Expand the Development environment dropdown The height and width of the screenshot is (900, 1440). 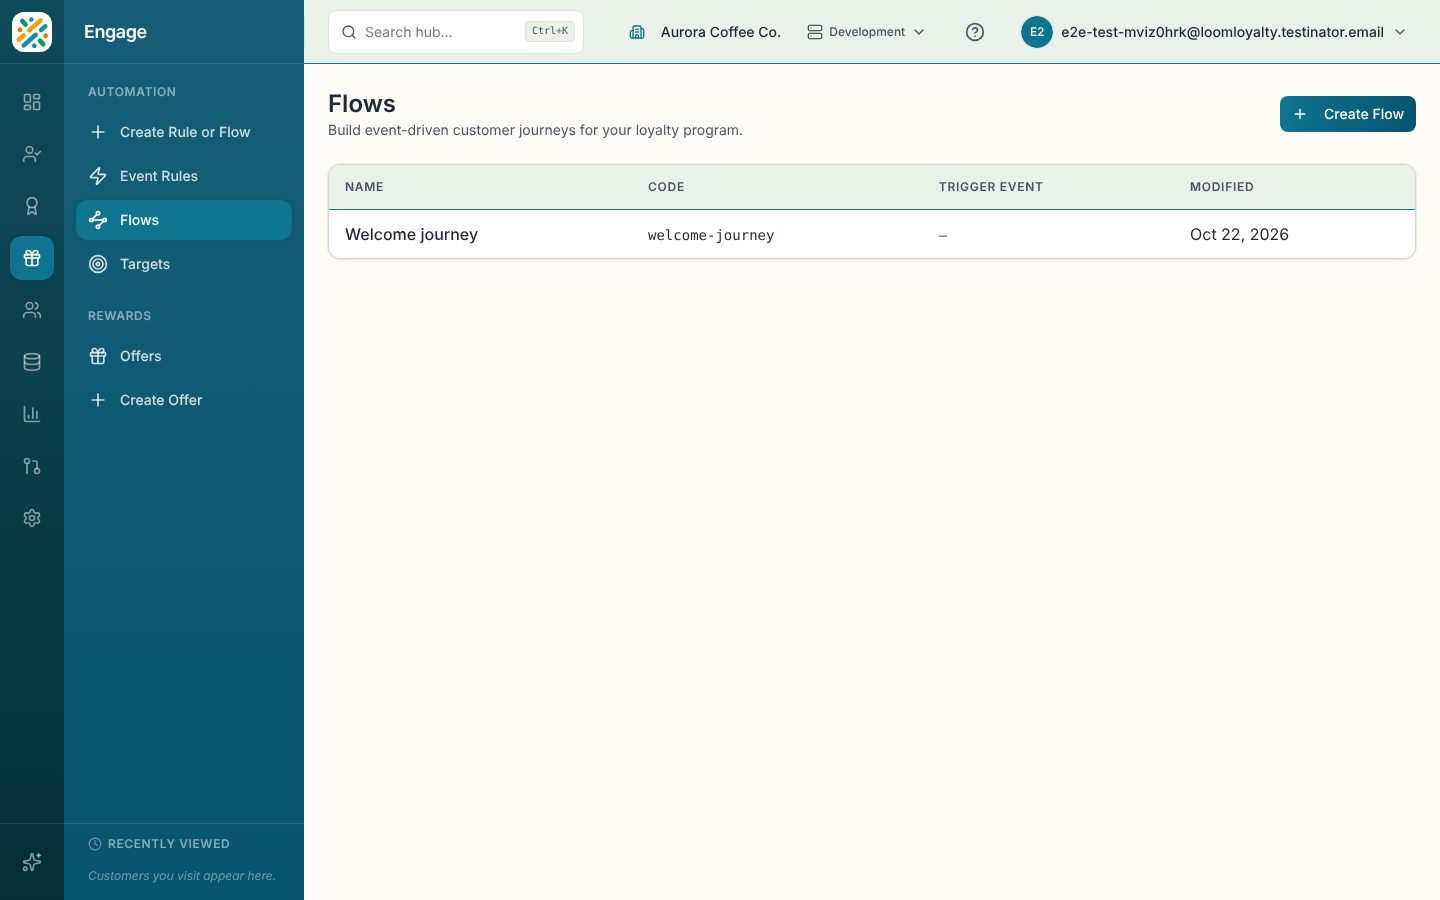click(x=866, y=32)
